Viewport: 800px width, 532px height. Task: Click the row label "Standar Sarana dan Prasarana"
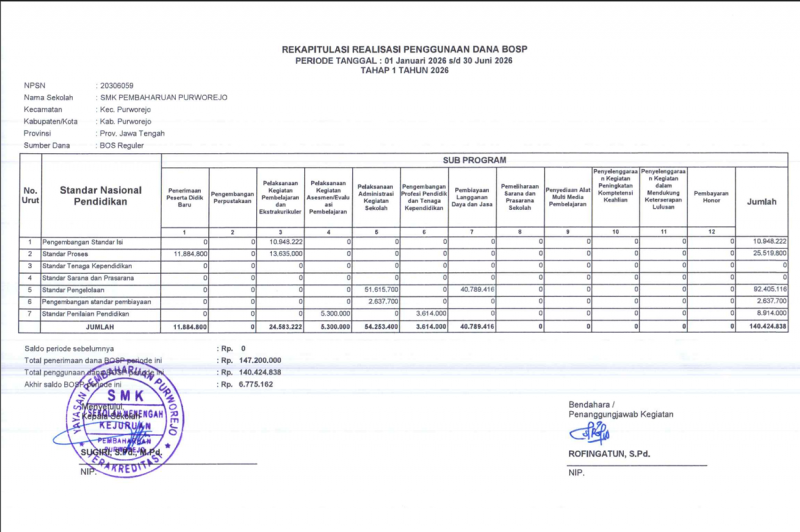click(88, 278)
